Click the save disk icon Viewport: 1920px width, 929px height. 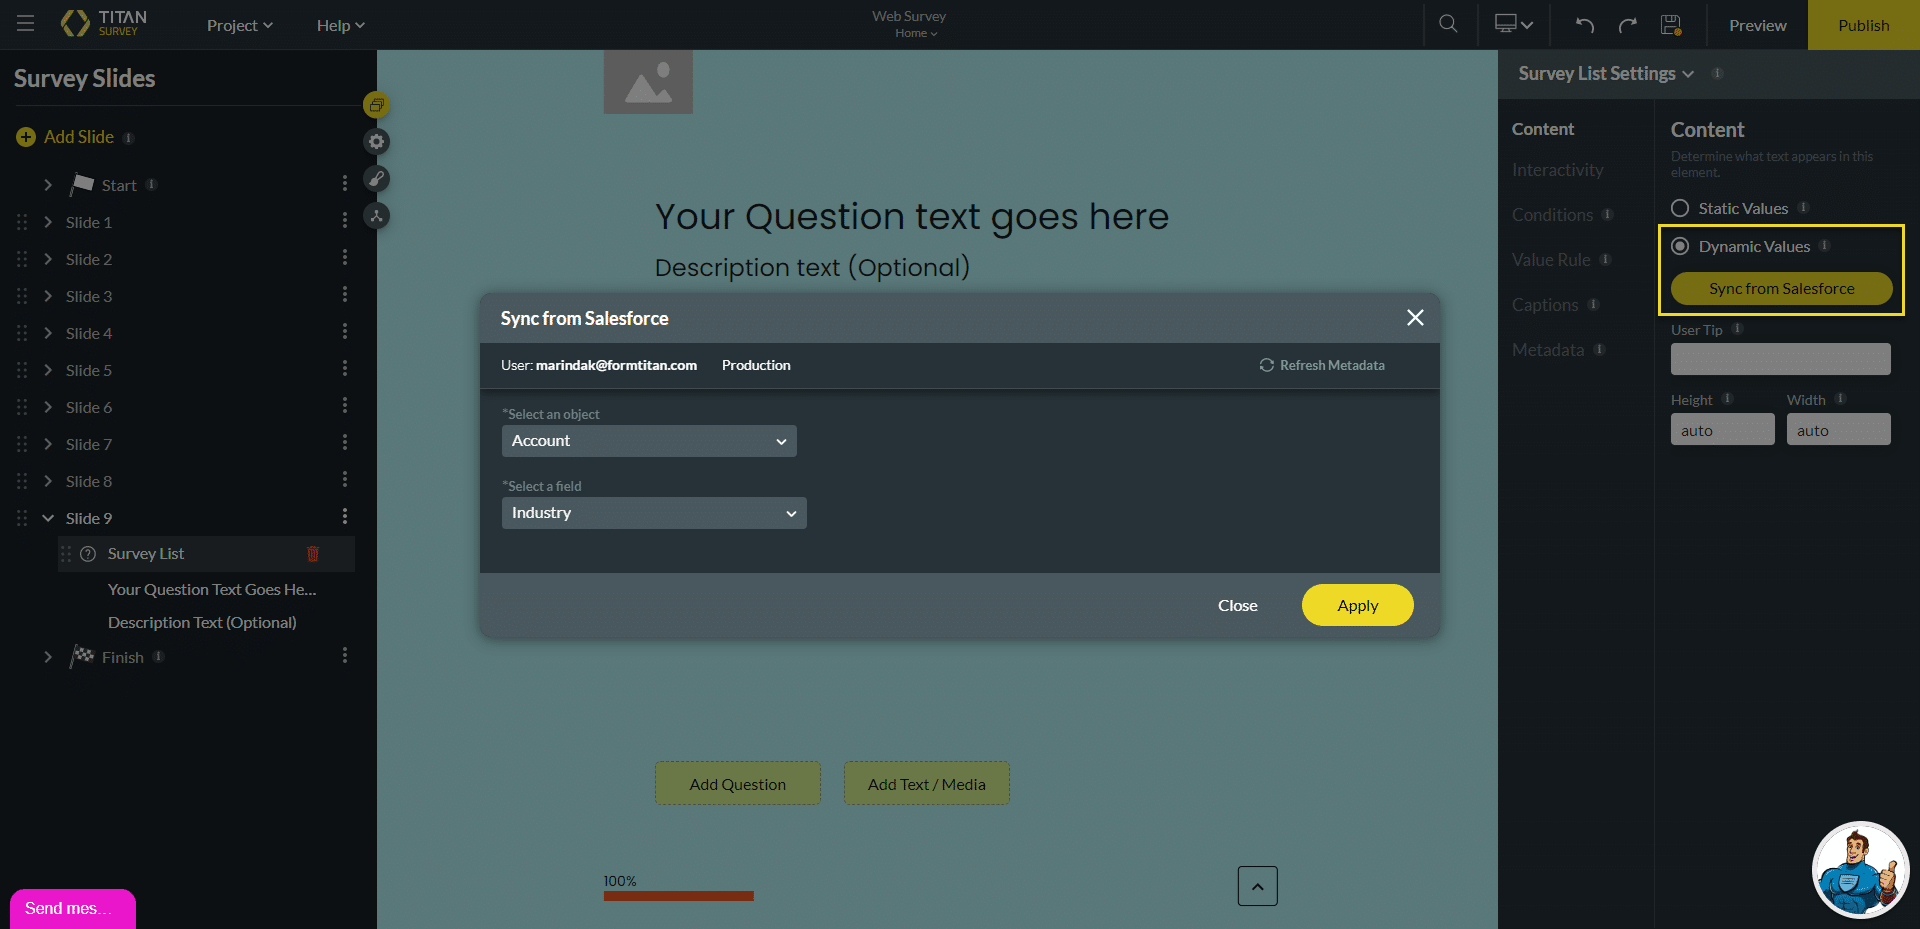coord(1670,25)
